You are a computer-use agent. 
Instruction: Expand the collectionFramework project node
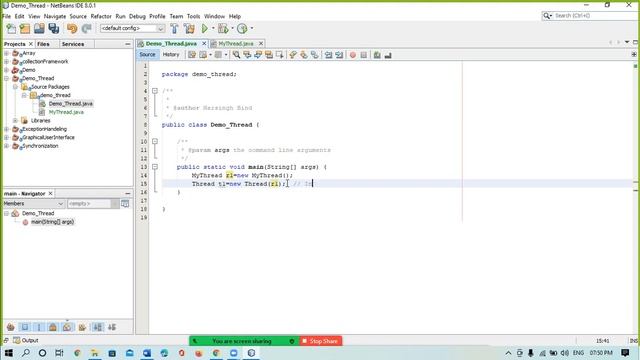coord(7,62)
